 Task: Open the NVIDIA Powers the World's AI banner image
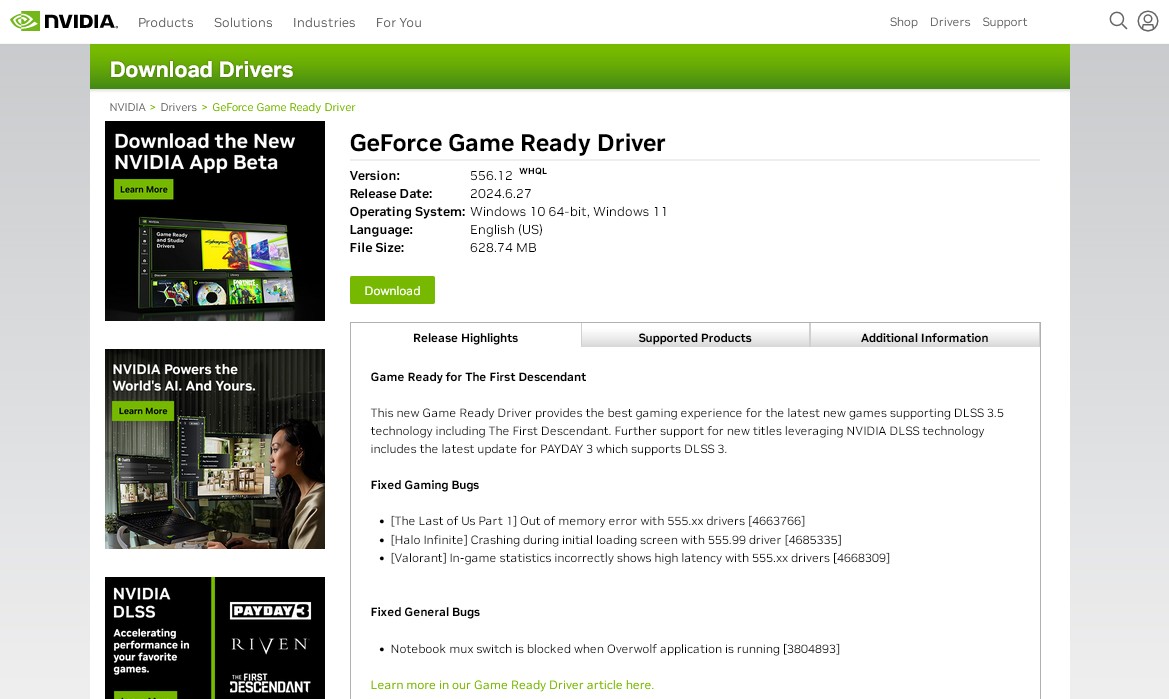click(215, 449)
